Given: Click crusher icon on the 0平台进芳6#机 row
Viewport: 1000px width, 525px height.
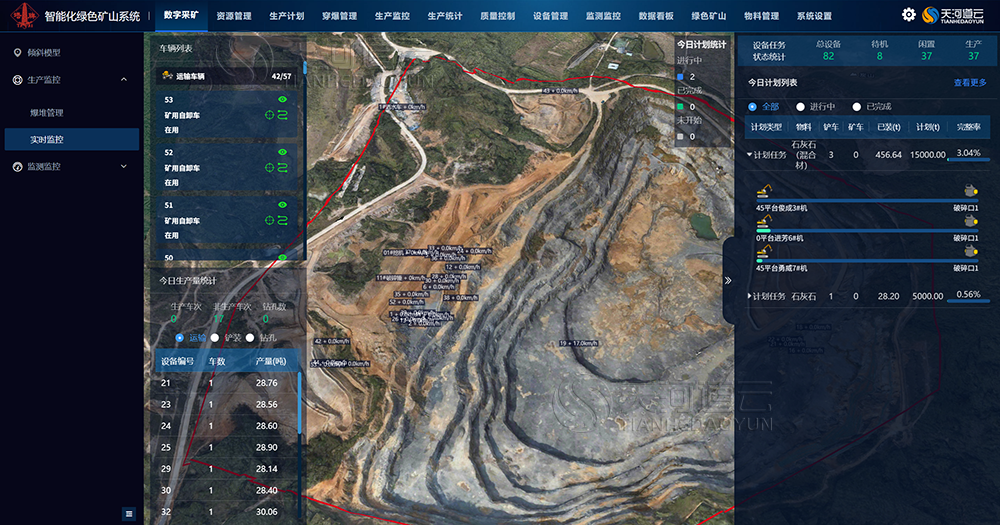Looking at the screenshot, I should click(971, 221).
